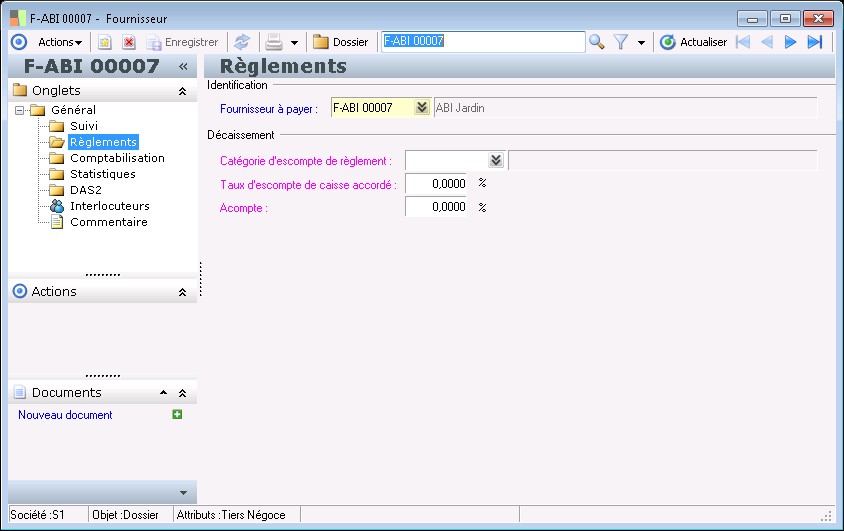The height and width of the screenshot is (531, 844).
Task: Click the search field containing F-ABI 00007
Action: click(x=483, y=41)
